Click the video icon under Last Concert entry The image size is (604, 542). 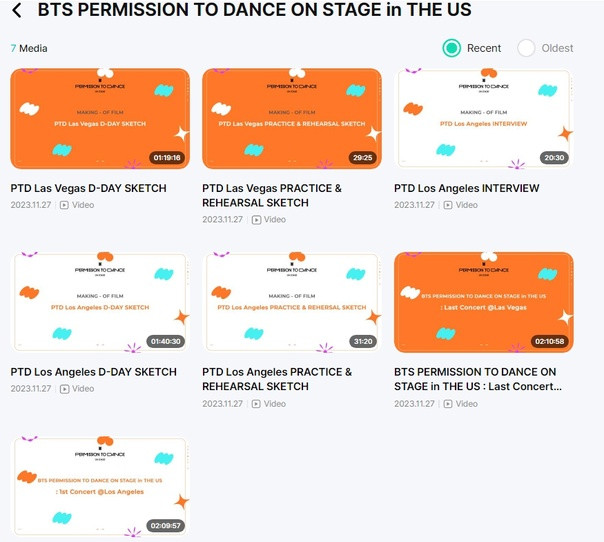point(448,404)
